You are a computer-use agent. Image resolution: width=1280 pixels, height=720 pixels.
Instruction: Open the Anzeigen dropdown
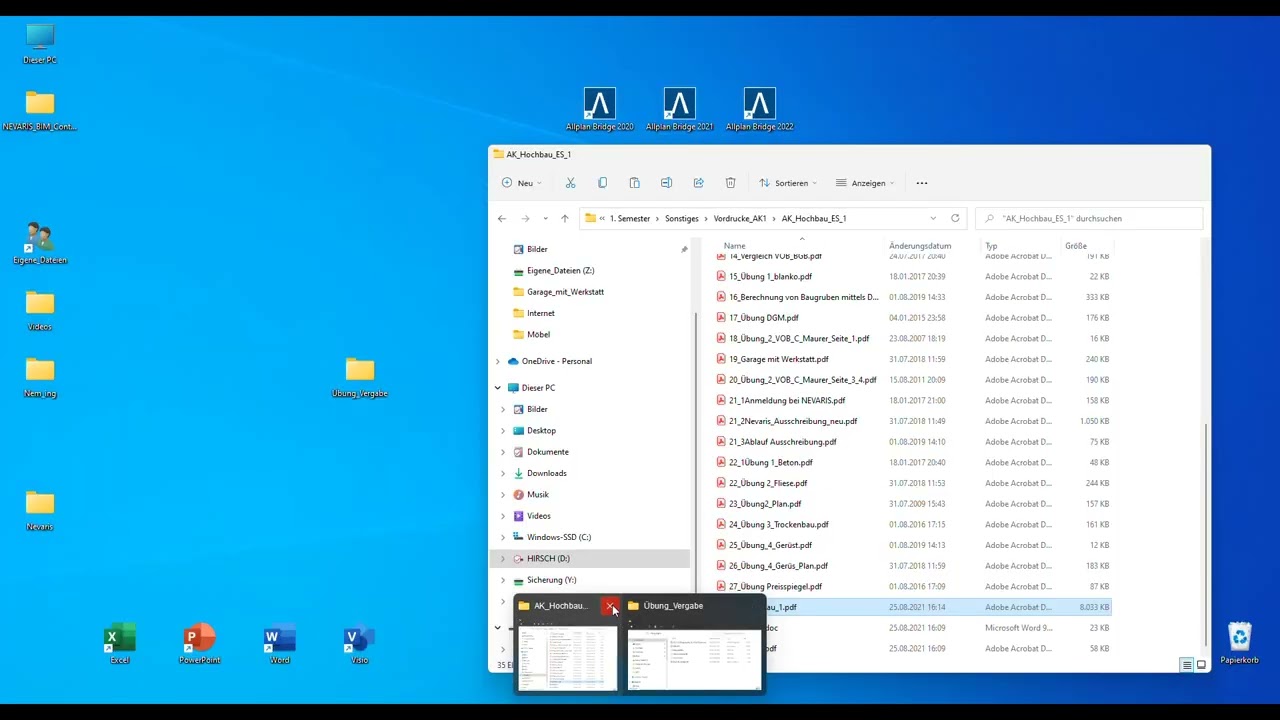coord(866,183)
